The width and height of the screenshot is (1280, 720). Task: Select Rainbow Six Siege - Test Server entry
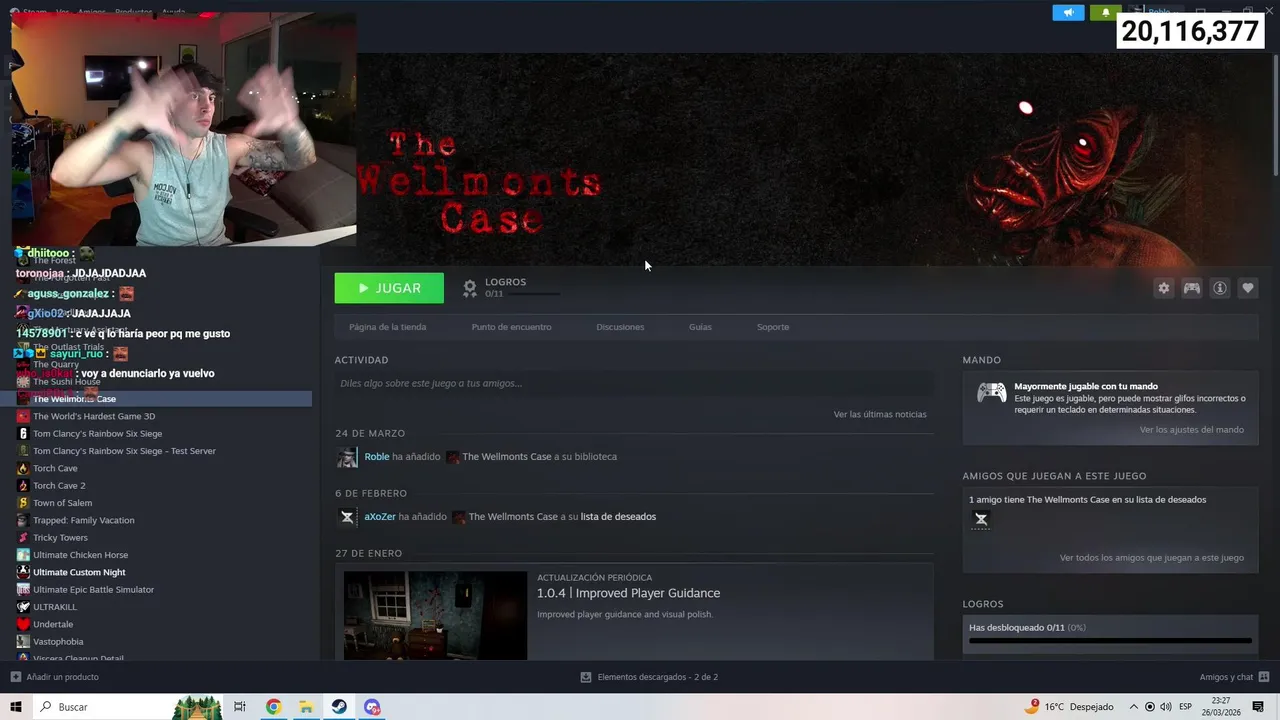pos(124,451)
